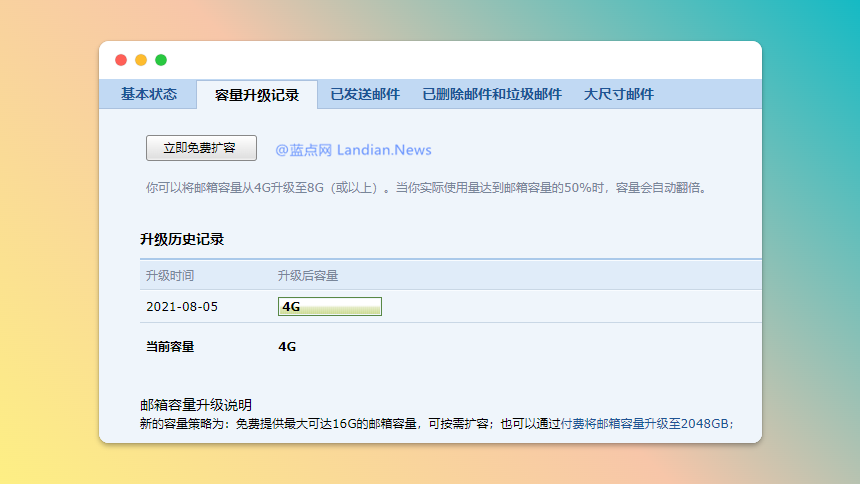Image resolution: width=860 pixels, height=484 pixels.
Task: Click the 4G capacity progress bar
Action: 329,307
